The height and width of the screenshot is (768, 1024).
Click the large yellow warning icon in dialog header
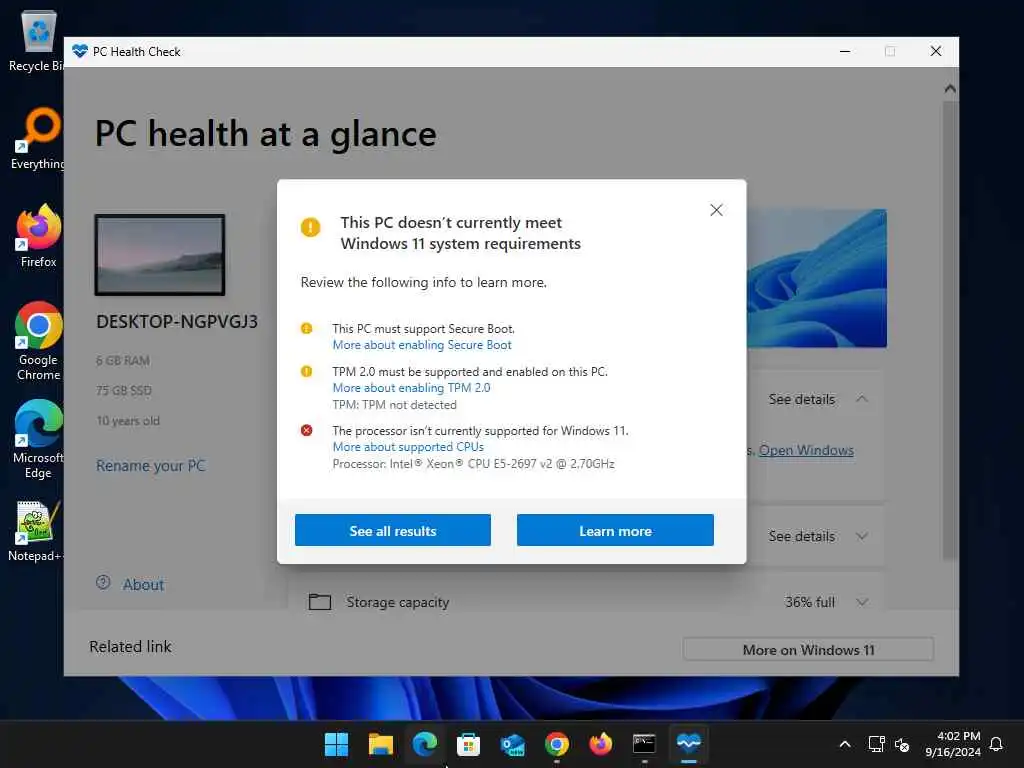tap(310, 227)
